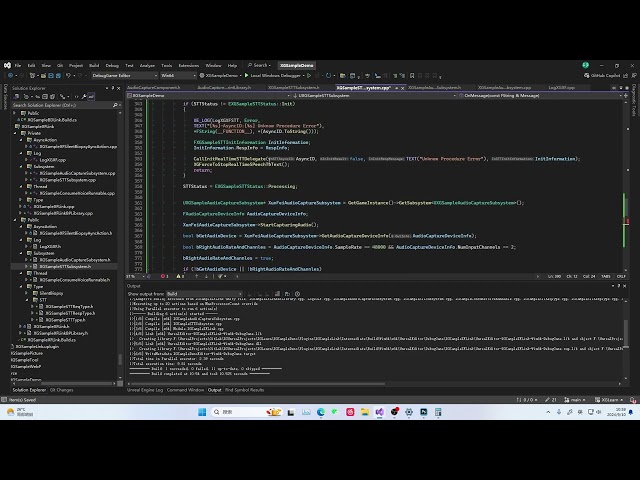Switch to the LogXGXF.cpp editor tab
640x480 pixels.
[x=562, y=87]
